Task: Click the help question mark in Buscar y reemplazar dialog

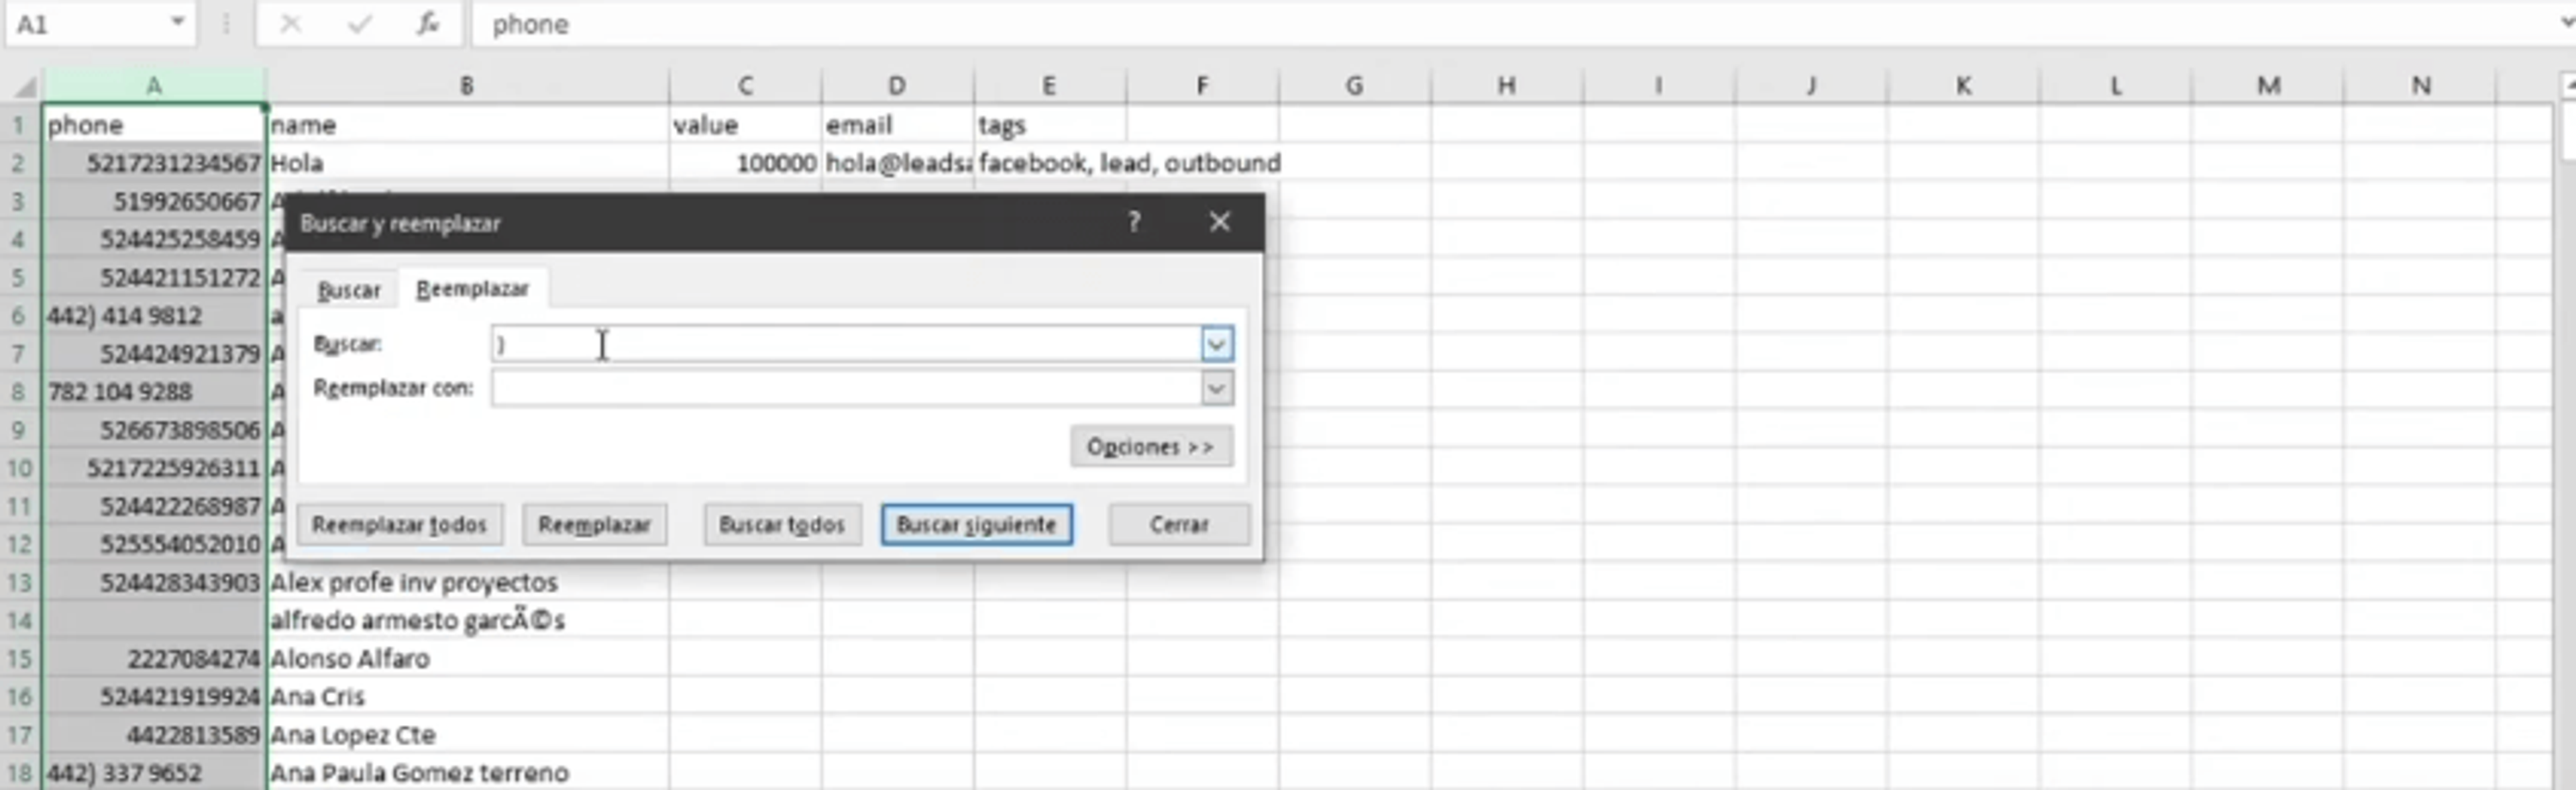Action: [x=1133, y=222]
